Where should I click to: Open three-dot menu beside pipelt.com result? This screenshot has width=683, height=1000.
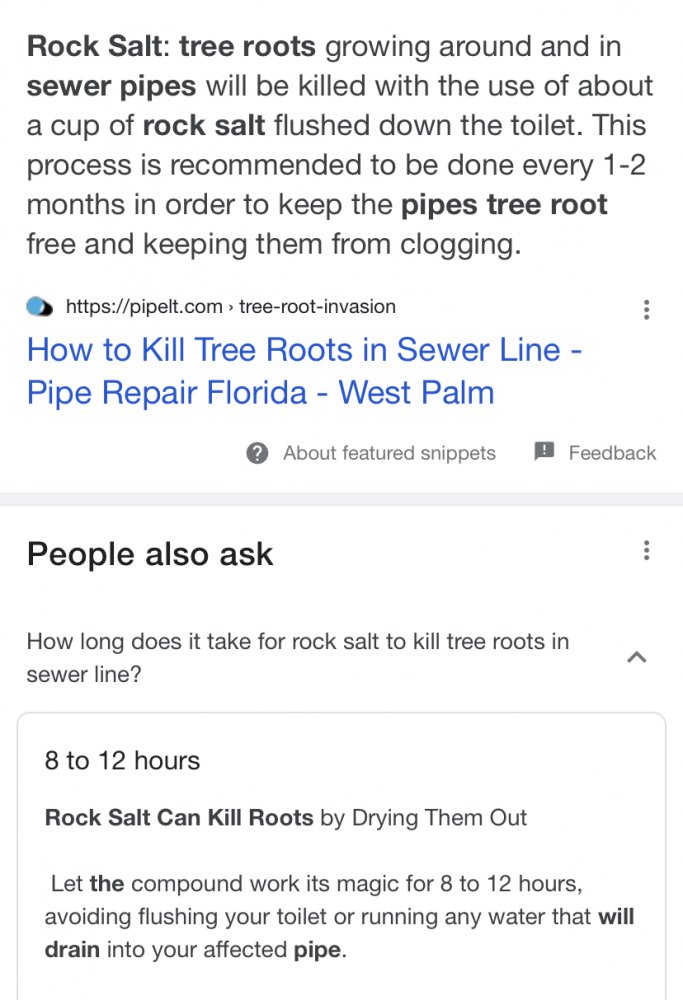647,310
